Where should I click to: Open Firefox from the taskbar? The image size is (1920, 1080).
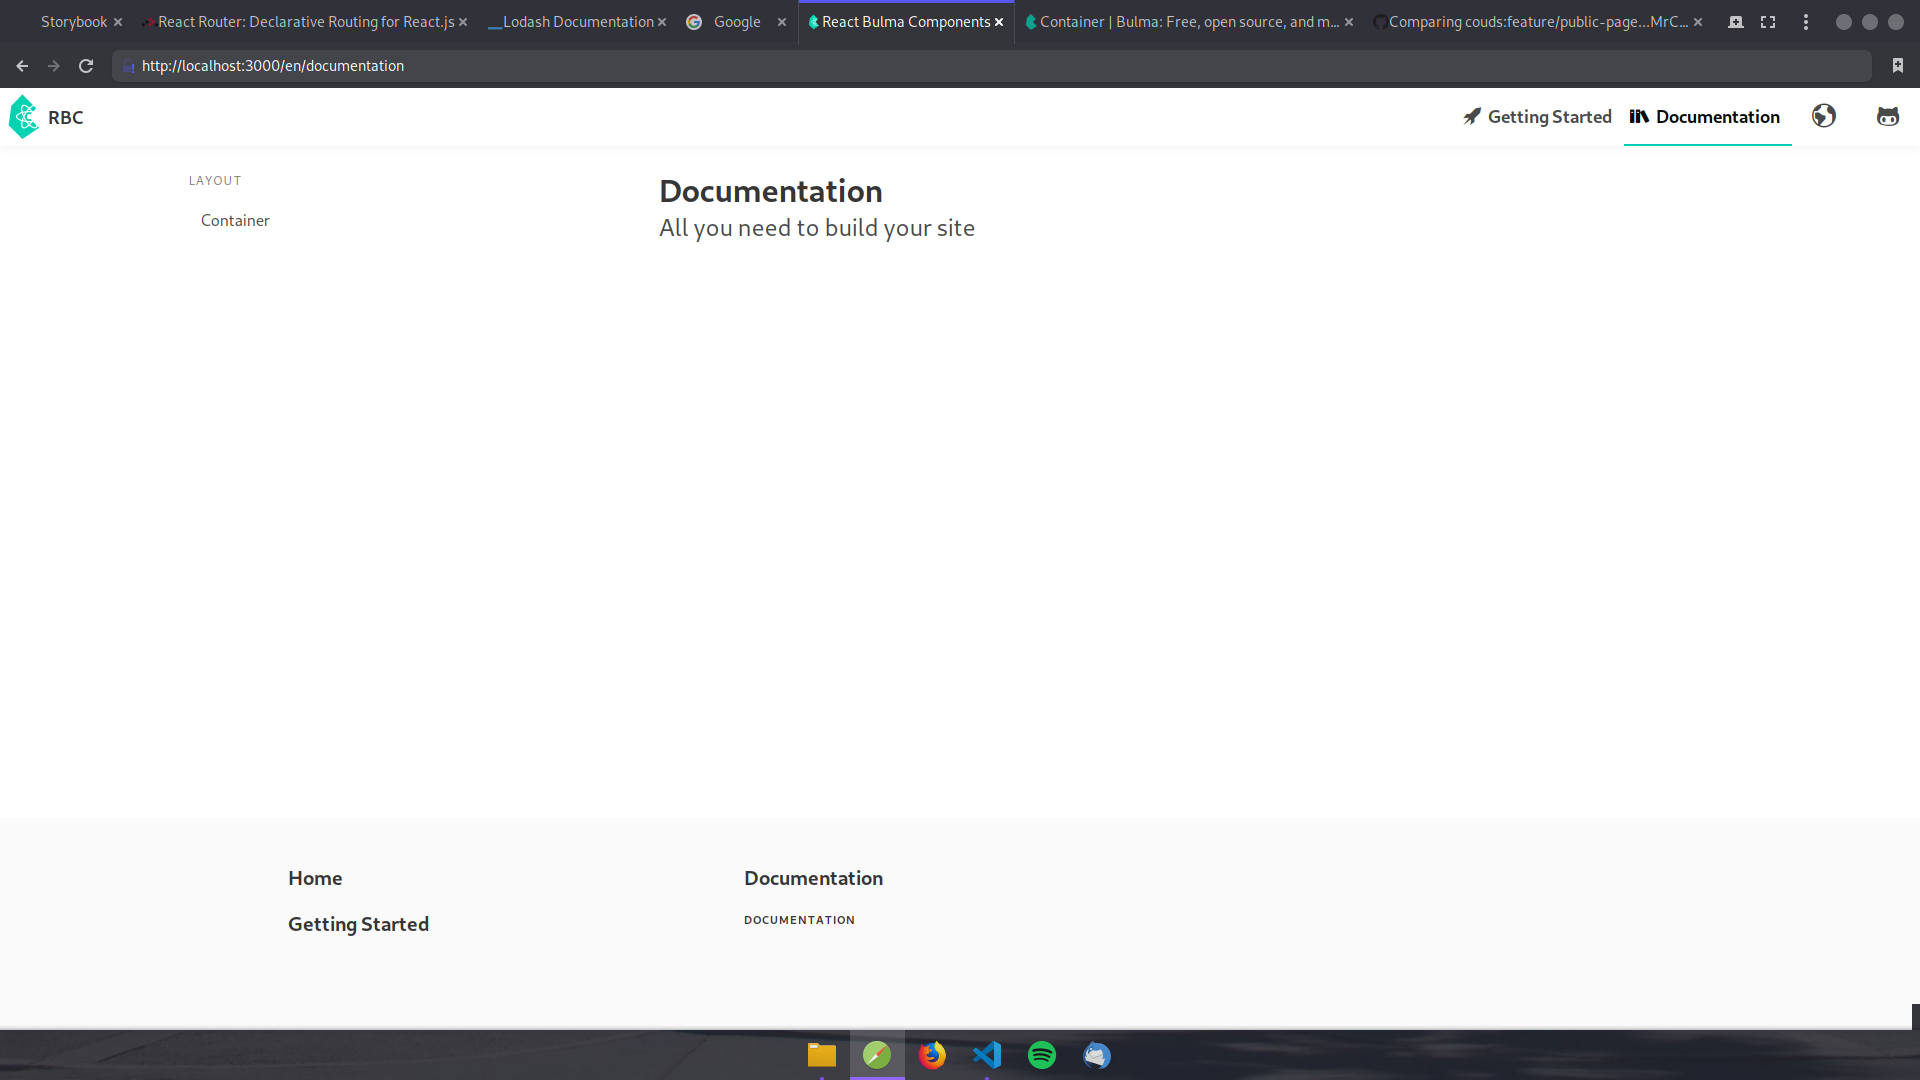932,1055
